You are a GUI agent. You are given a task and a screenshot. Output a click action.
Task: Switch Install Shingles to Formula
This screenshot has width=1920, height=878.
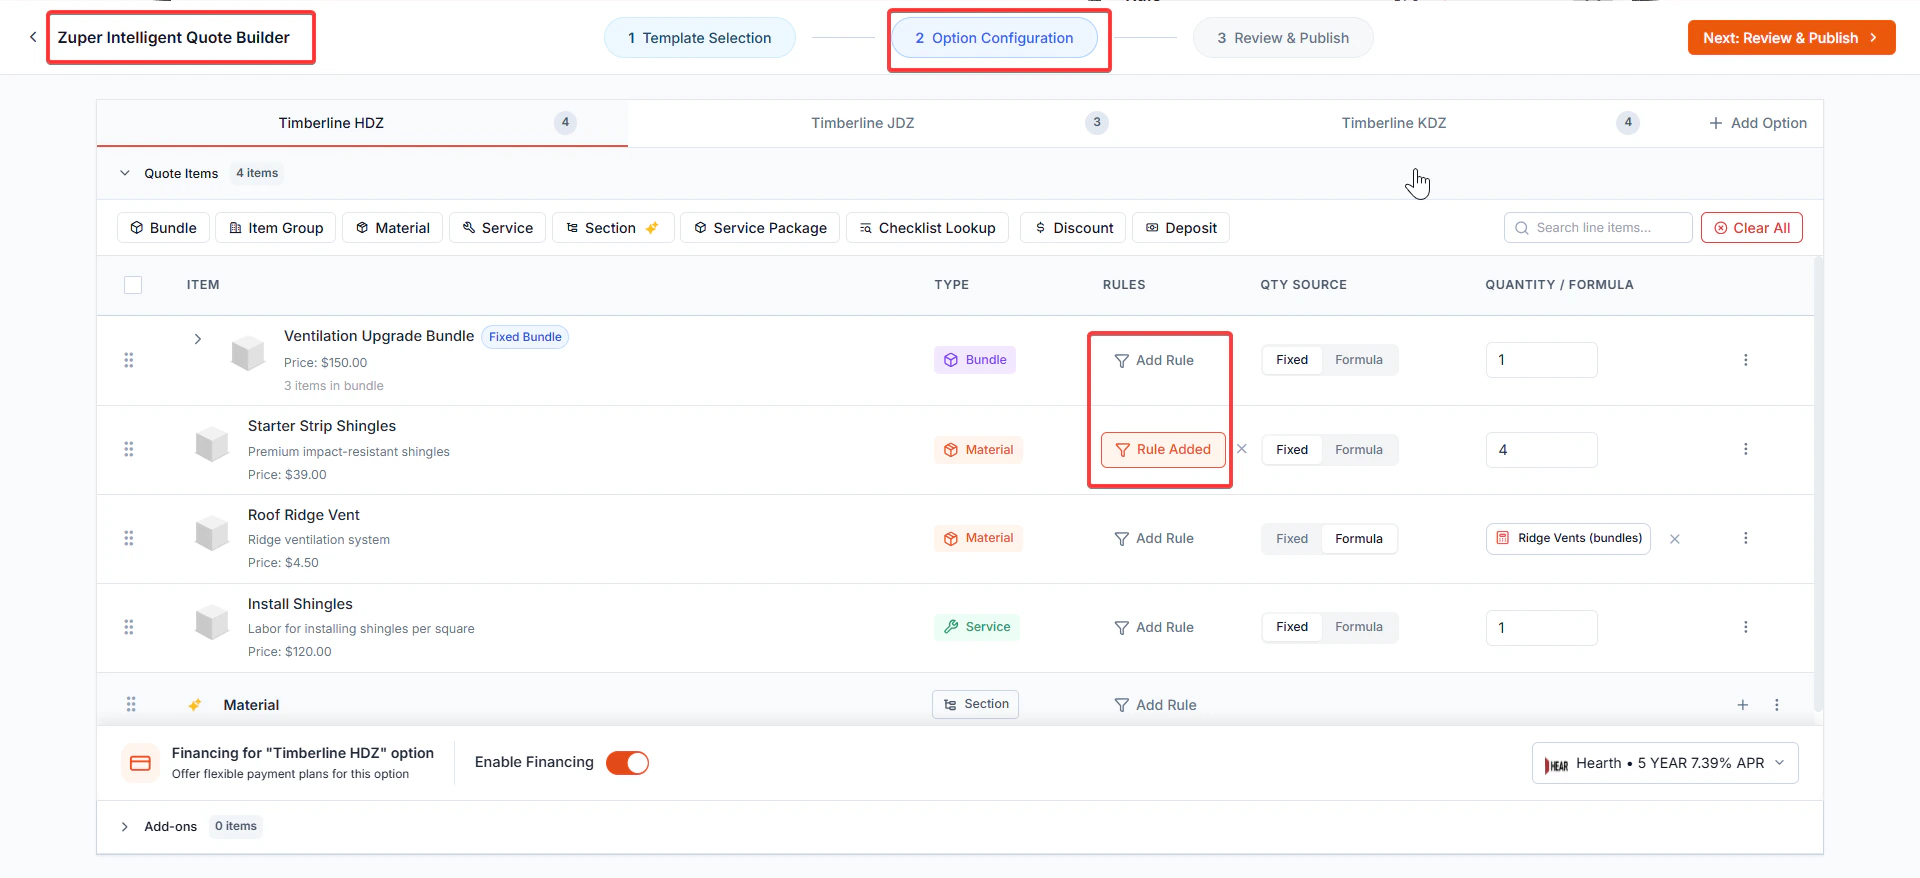tap(1359, 627)
